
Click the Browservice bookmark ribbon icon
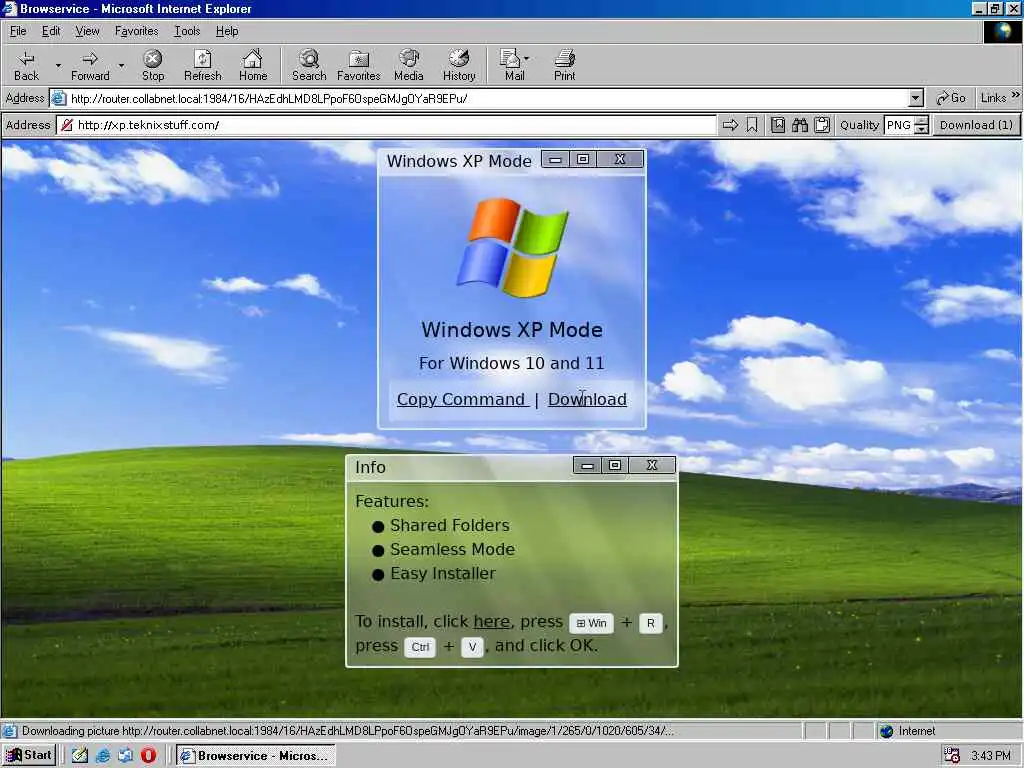point(752,125)
